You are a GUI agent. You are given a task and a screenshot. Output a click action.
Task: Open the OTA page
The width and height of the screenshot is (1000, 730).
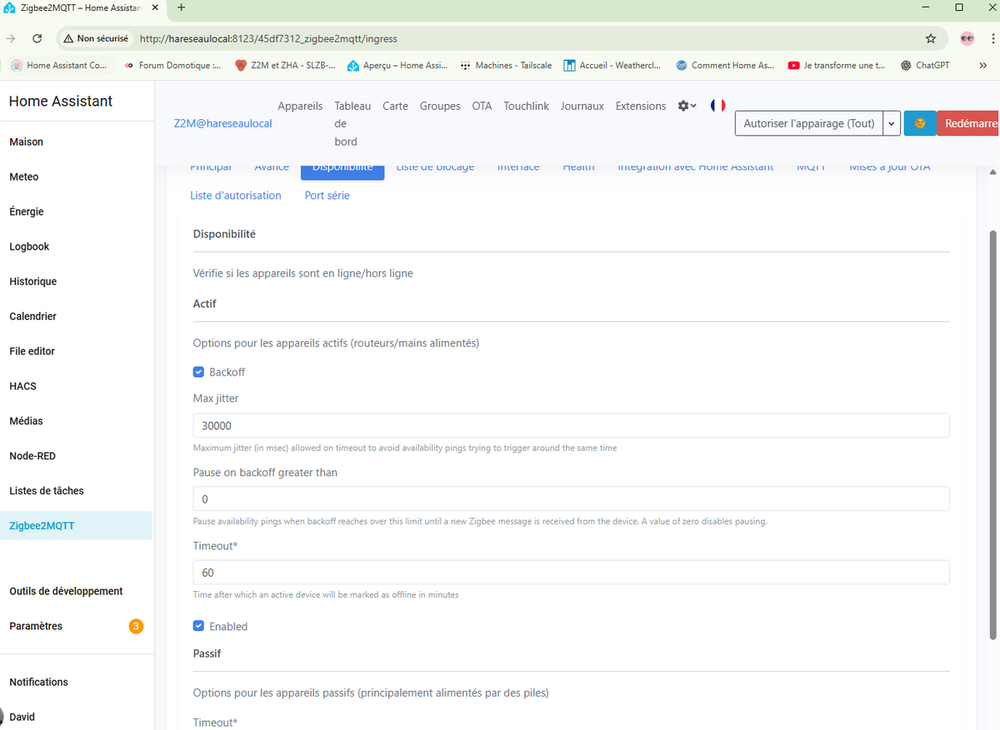click(482, 106)
